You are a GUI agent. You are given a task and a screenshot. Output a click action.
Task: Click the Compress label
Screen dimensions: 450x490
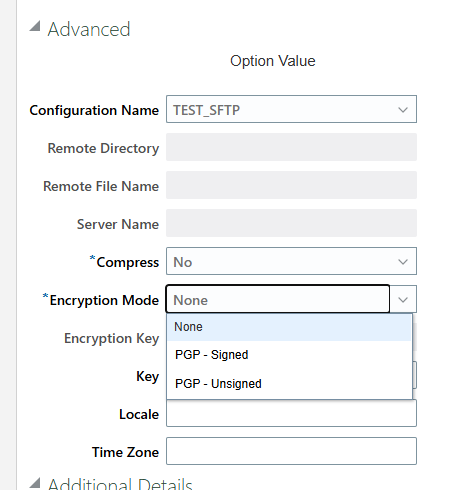tap(127, 262)
